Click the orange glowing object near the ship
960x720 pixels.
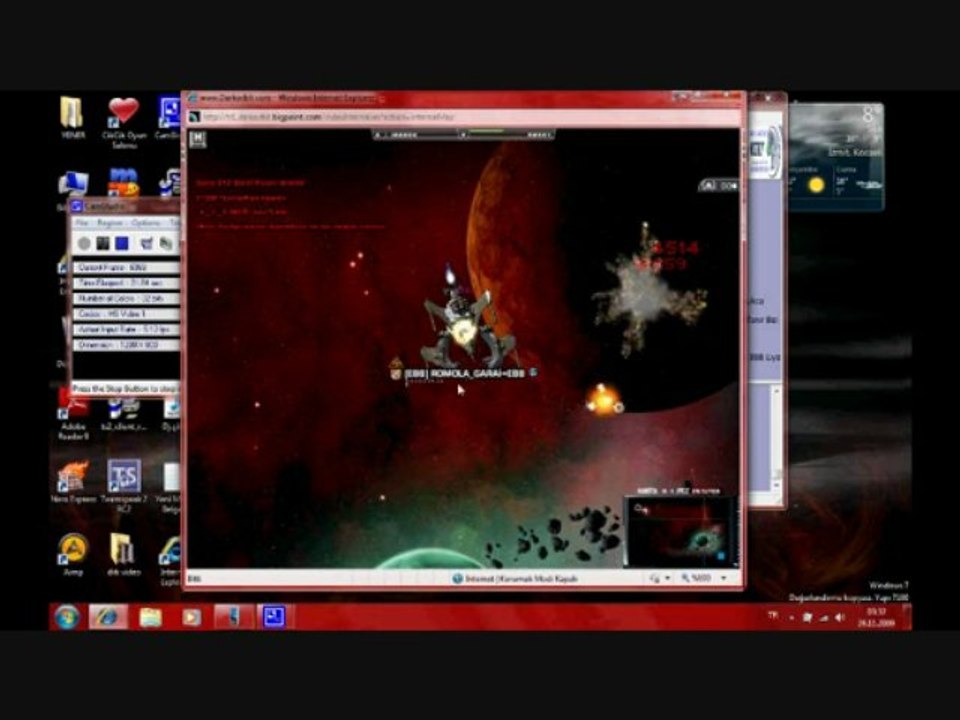click(x=603, y=401)
